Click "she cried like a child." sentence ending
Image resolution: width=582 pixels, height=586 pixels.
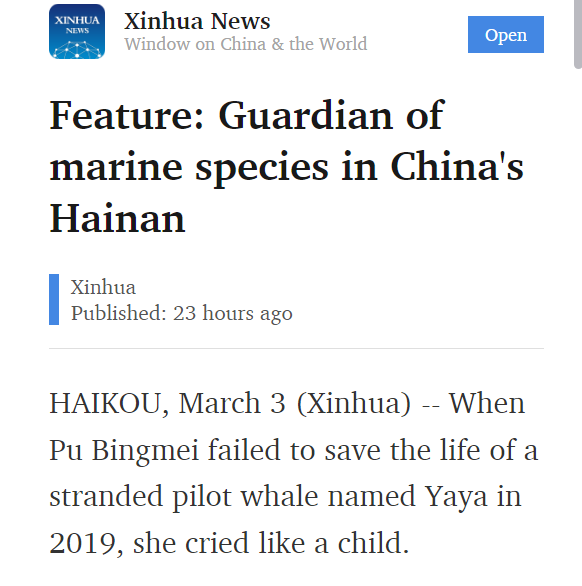point(271,543)
